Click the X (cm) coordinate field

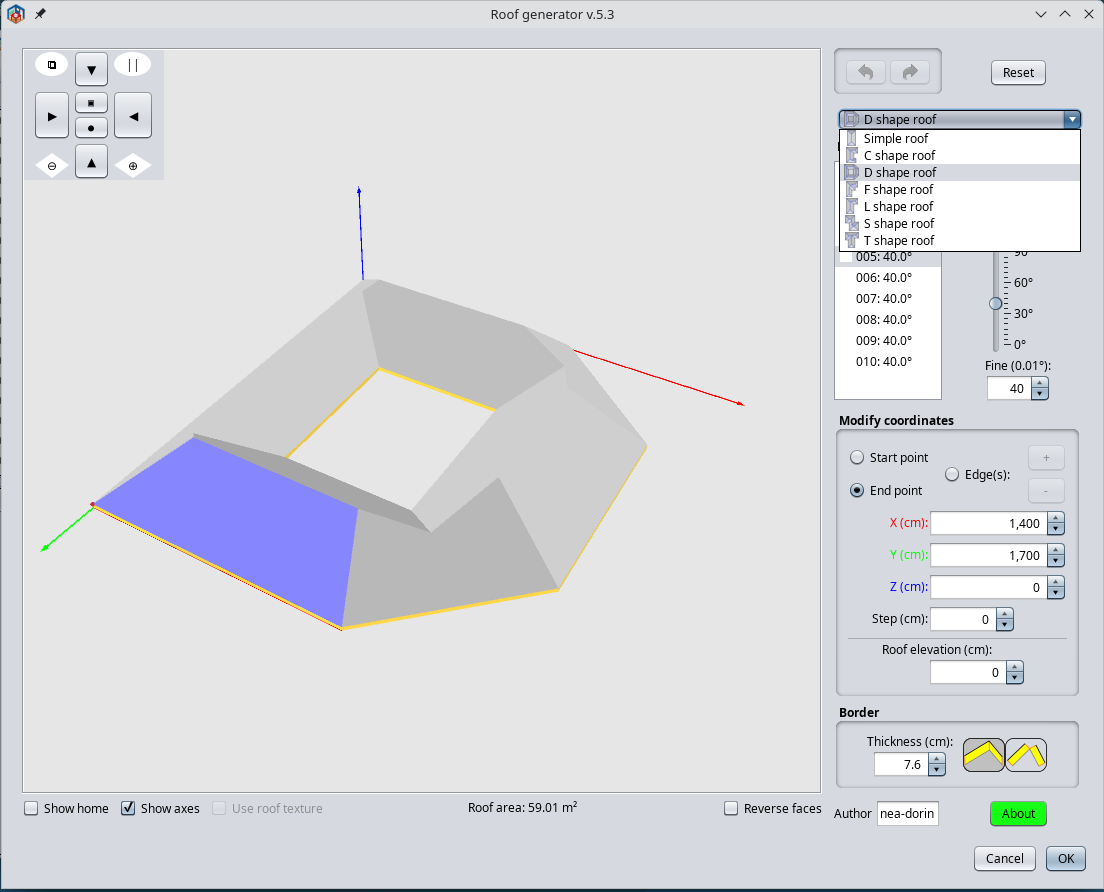(989, 523)
